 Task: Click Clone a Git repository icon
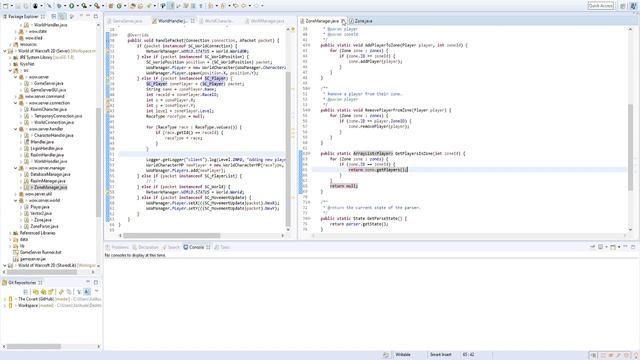click(x=43, y=292)
